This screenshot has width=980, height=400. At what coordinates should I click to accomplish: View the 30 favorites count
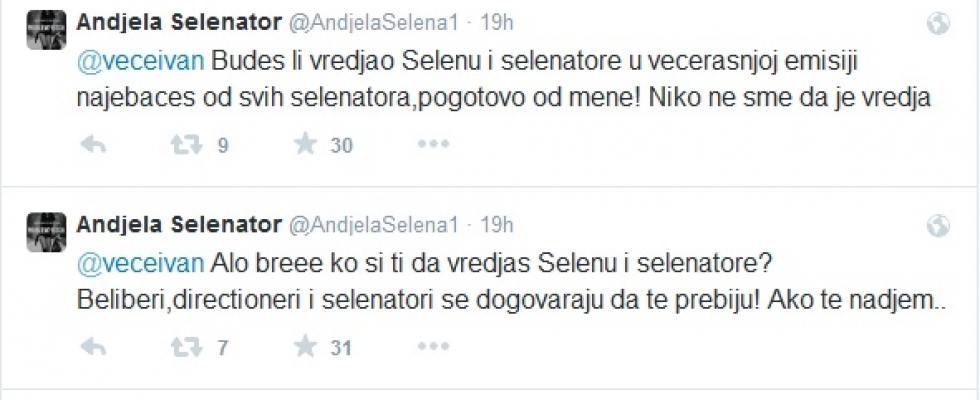[x=341, y=146]
